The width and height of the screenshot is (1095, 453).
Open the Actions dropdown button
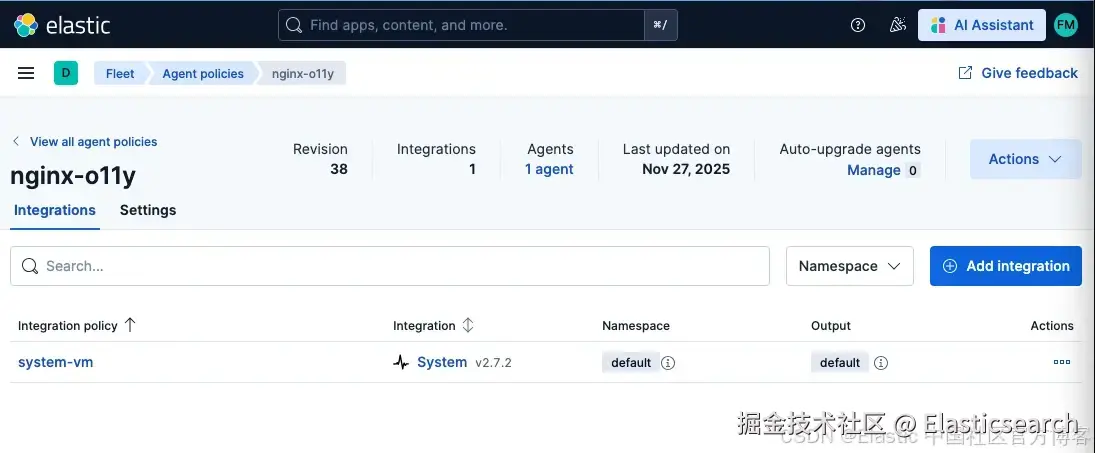click(1025, 159)
